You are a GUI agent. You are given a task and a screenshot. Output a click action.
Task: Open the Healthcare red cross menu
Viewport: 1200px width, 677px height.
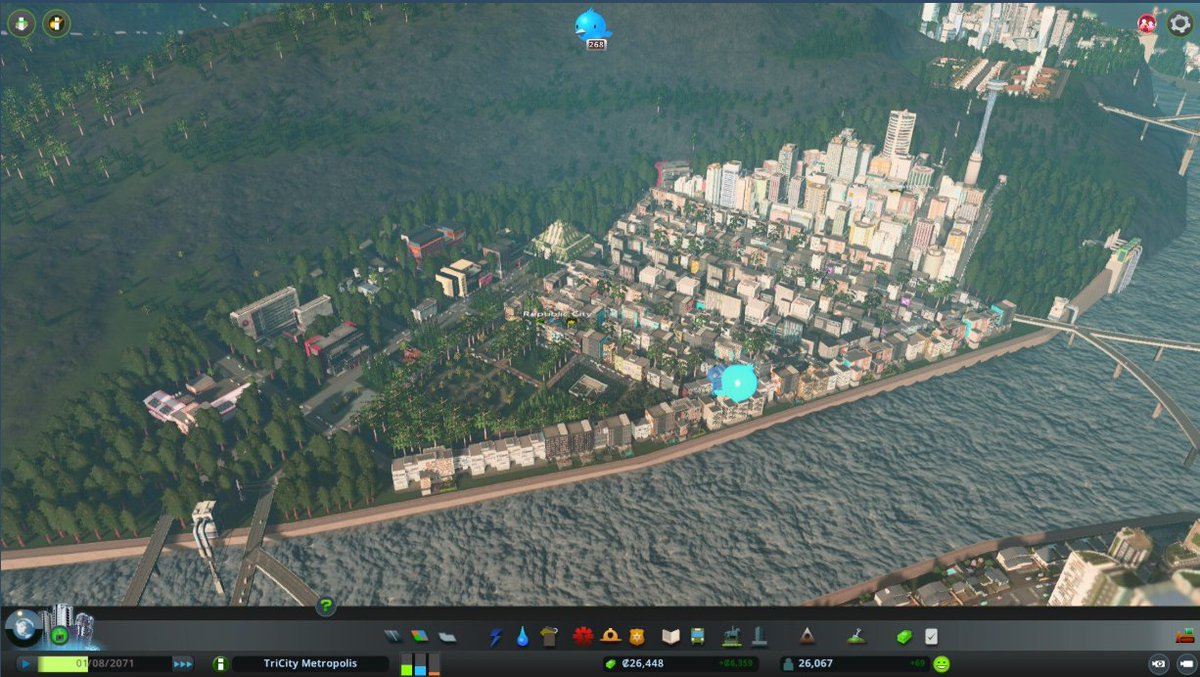(x=583, y=637)
